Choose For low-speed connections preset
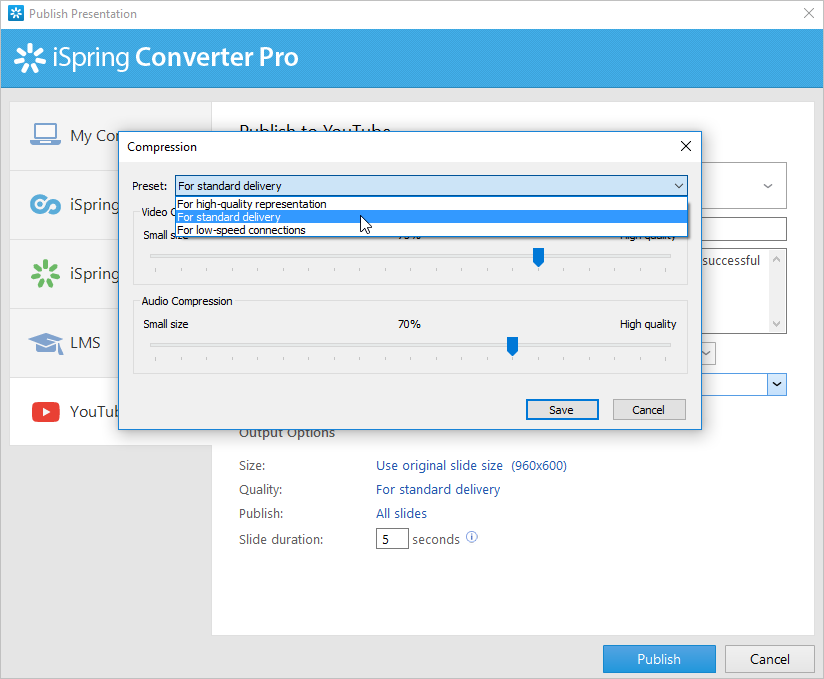824x679 pixels. (431, 230)
